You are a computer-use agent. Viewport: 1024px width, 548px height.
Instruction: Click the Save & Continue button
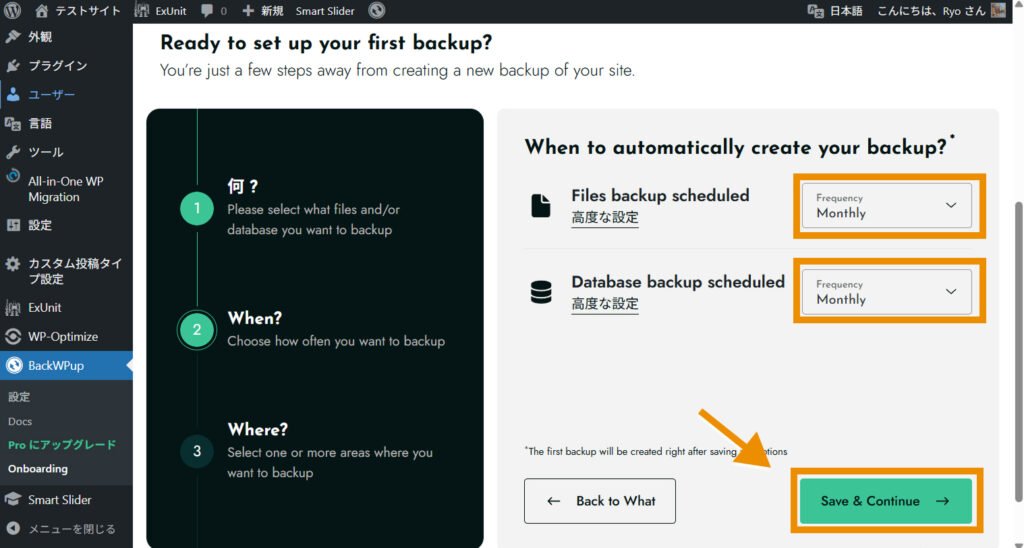885,501
